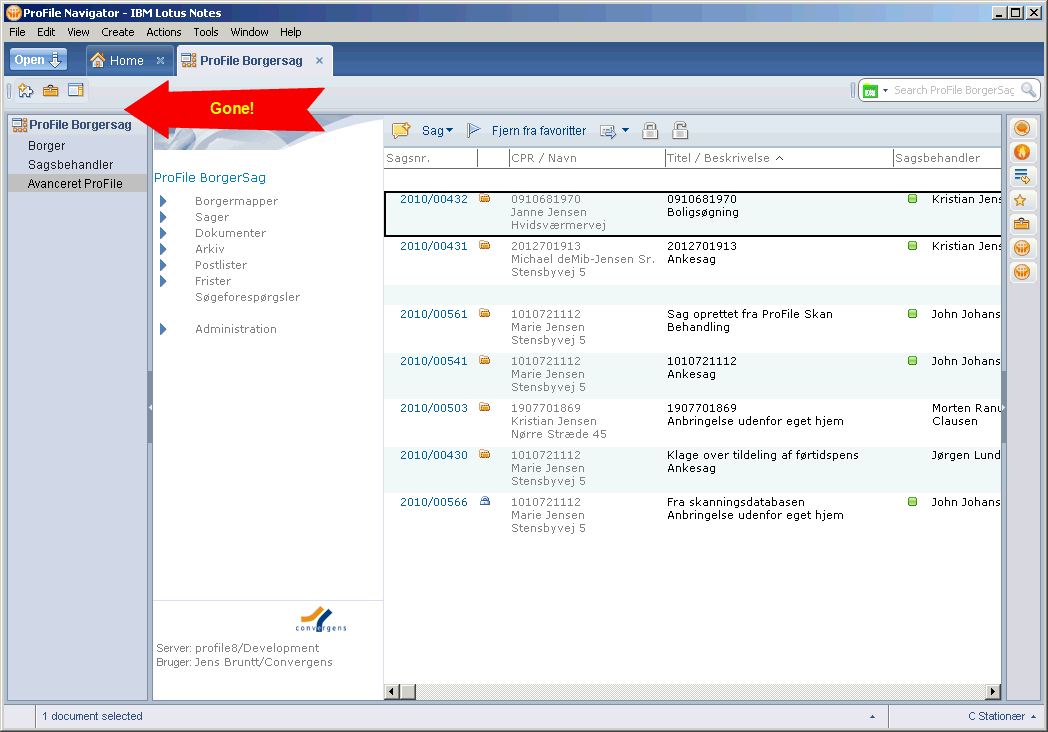
Task: Expand the Administration tree node
Action: point(163,329)
